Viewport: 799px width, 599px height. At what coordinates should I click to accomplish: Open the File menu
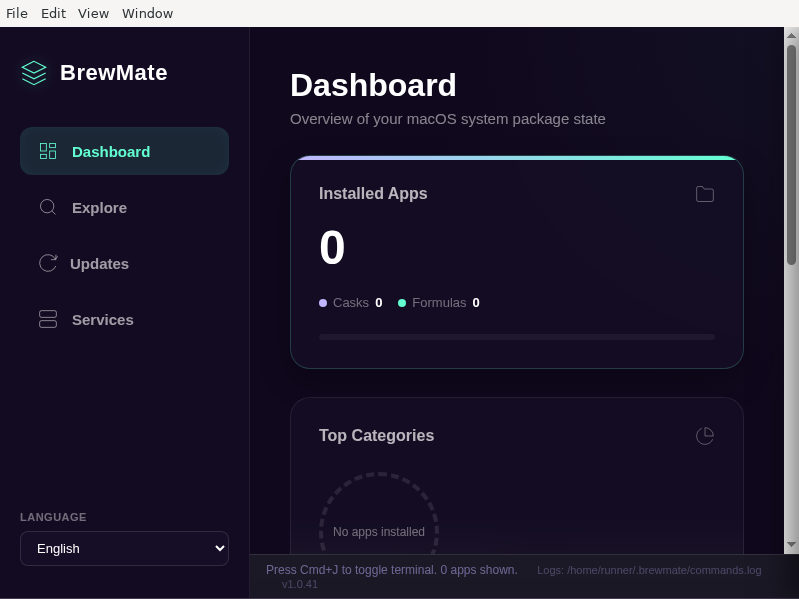click(x=17, y=13)
